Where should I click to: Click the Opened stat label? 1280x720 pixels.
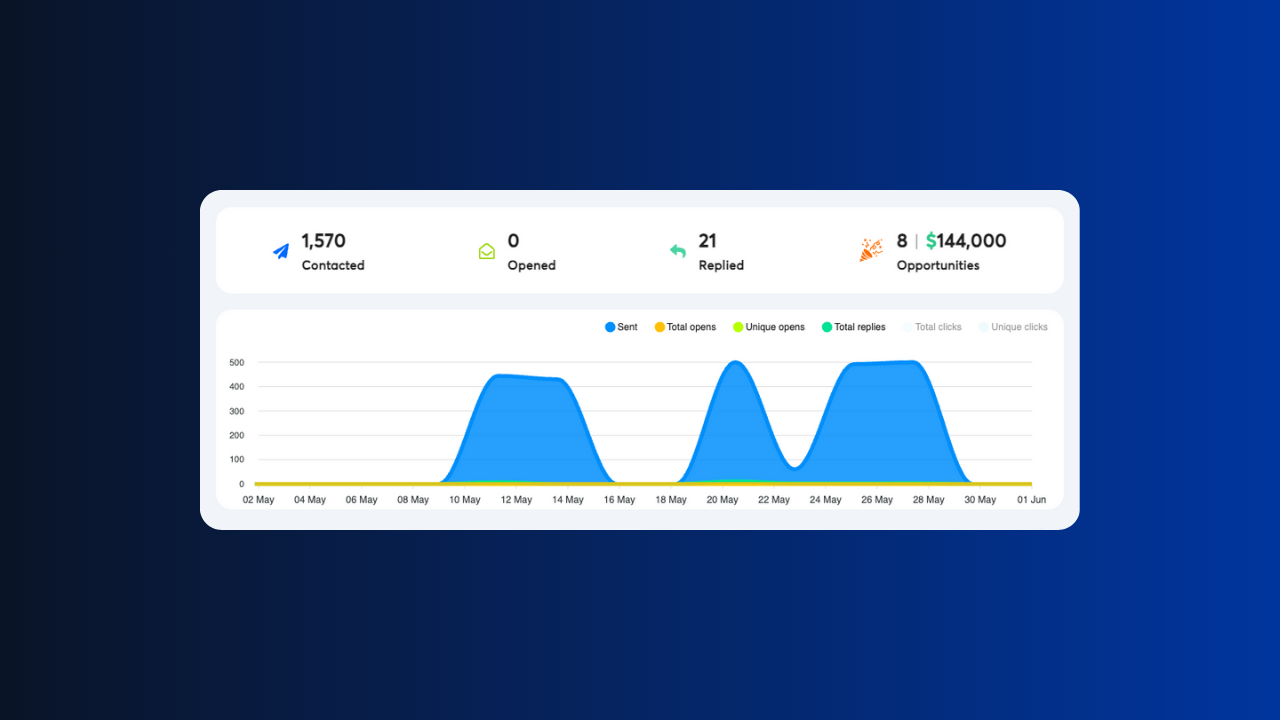point(531,266)
